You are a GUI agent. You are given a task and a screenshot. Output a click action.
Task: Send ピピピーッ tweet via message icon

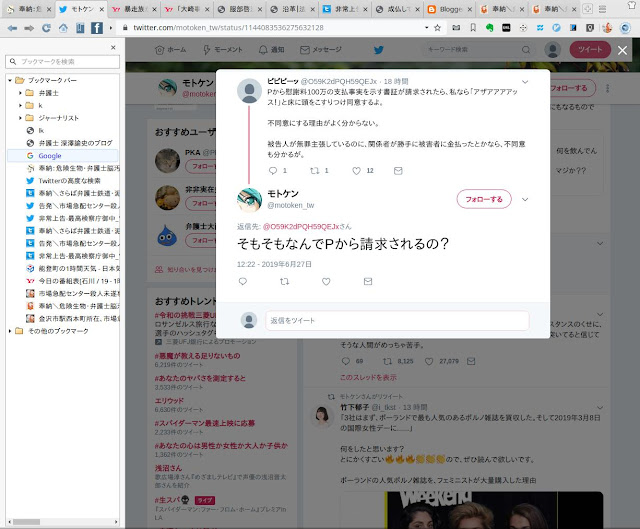[x=398, y=171]
